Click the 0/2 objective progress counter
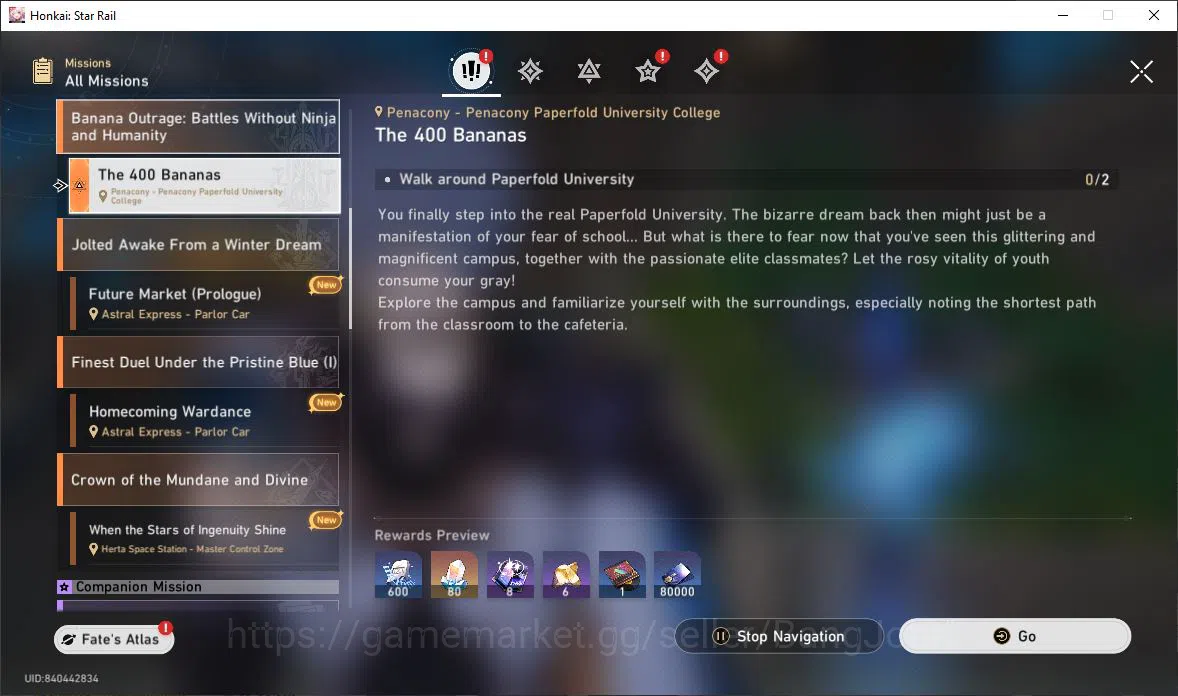 tap(1097, 179)
